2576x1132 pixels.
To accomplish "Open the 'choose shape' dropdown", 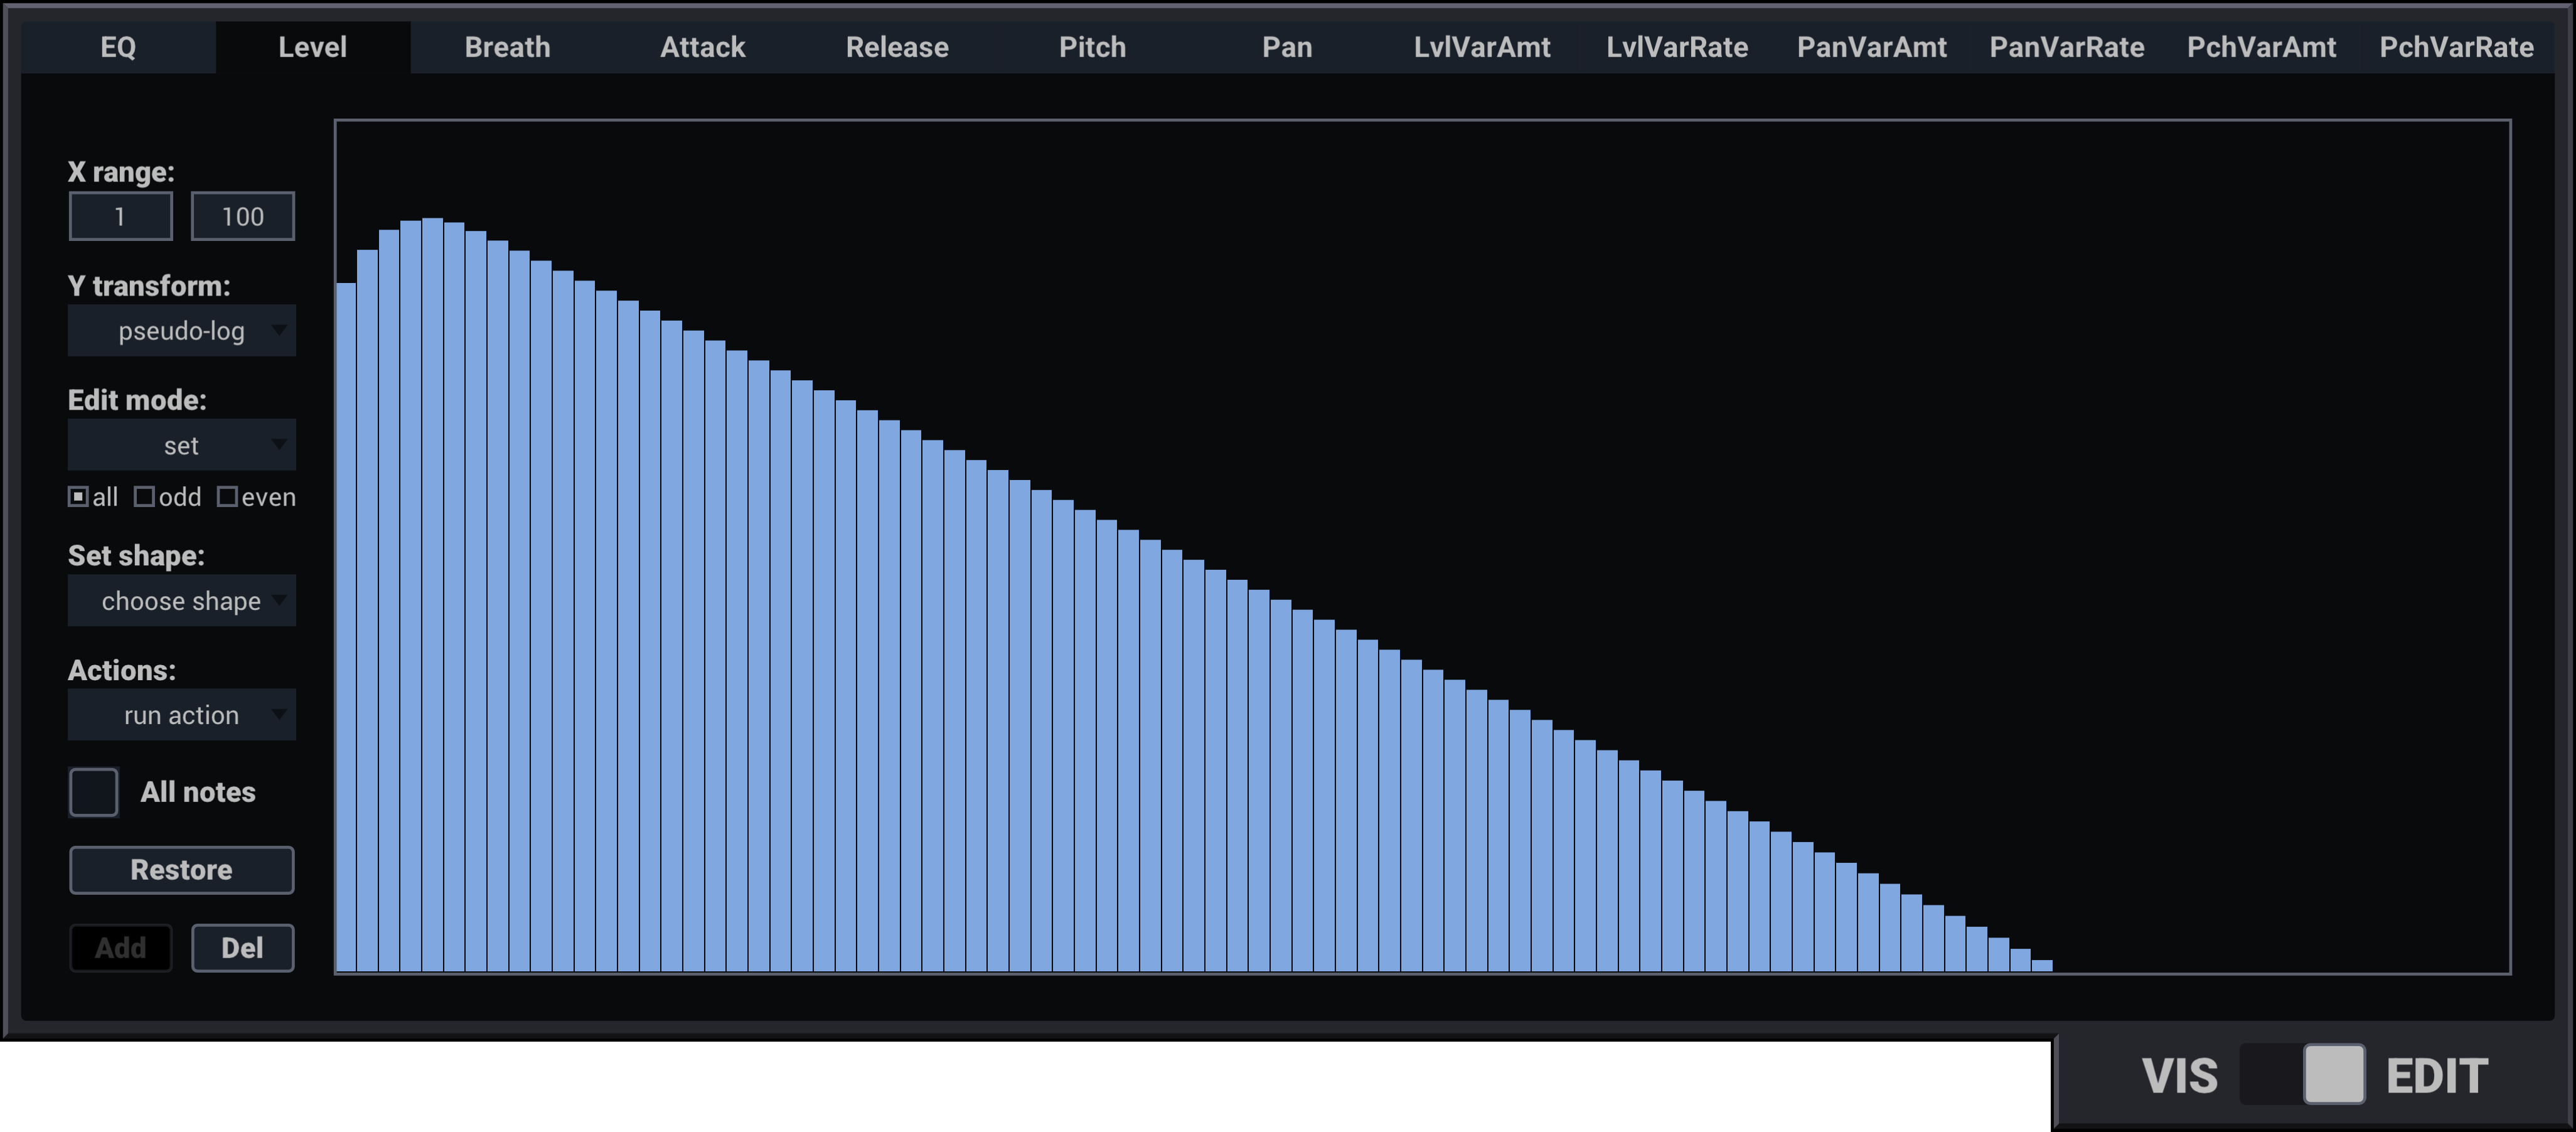I will (x=182, y=601).
